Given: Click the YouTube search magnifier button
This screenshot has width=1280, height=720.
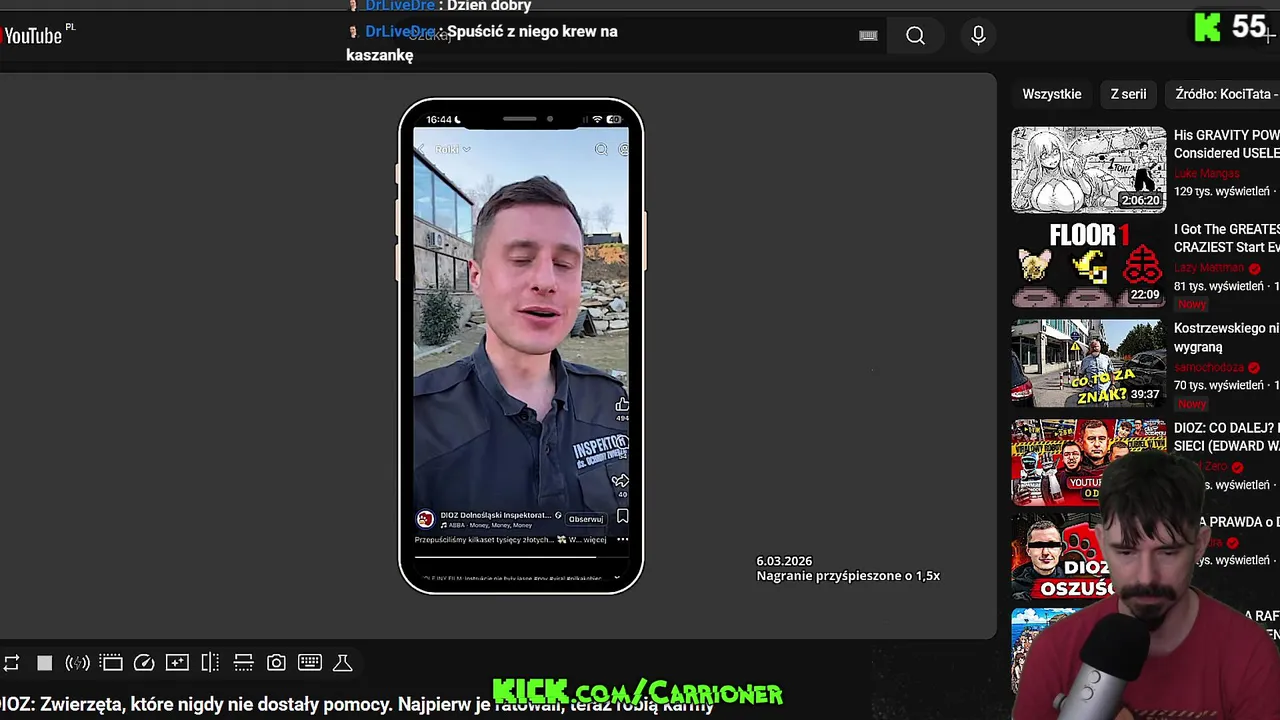Looking at the screenshot, I should 915,36.
